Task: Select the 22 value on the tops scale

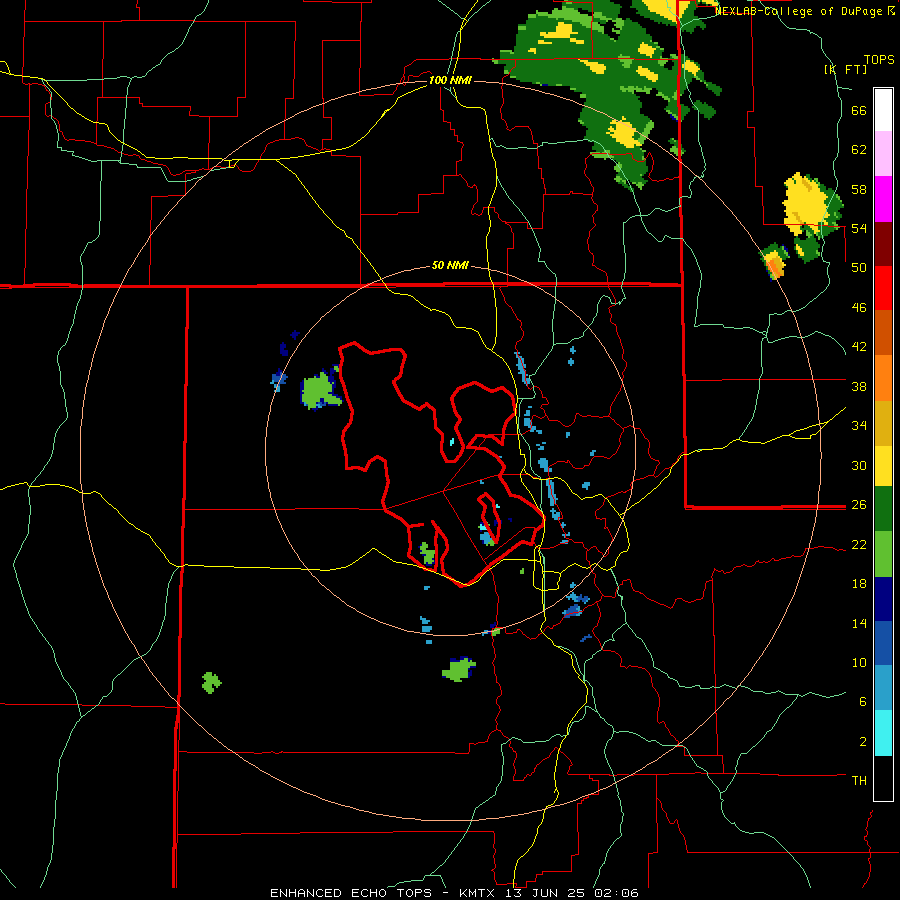Action: click(859, 544)
